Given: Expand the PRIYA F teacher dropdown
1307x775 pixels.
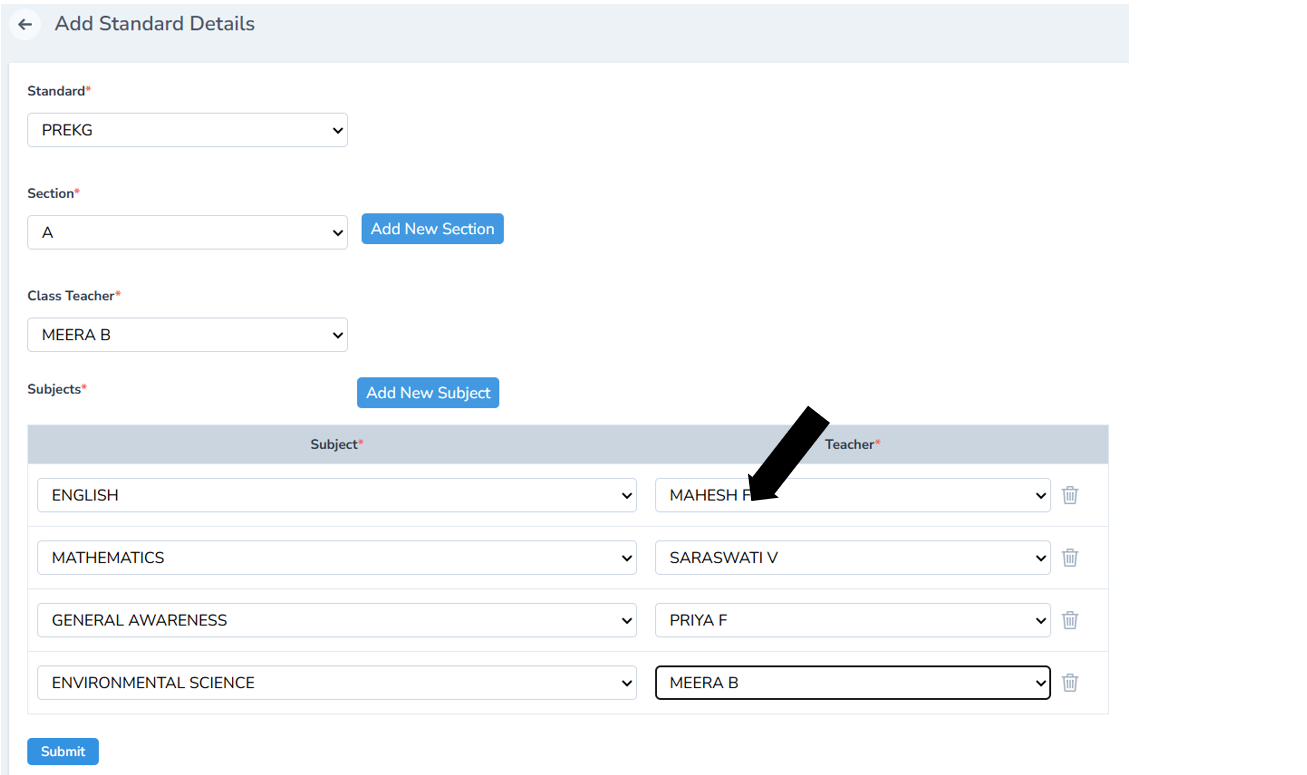Looking at the screenshot, I should [x=852, y=620].
